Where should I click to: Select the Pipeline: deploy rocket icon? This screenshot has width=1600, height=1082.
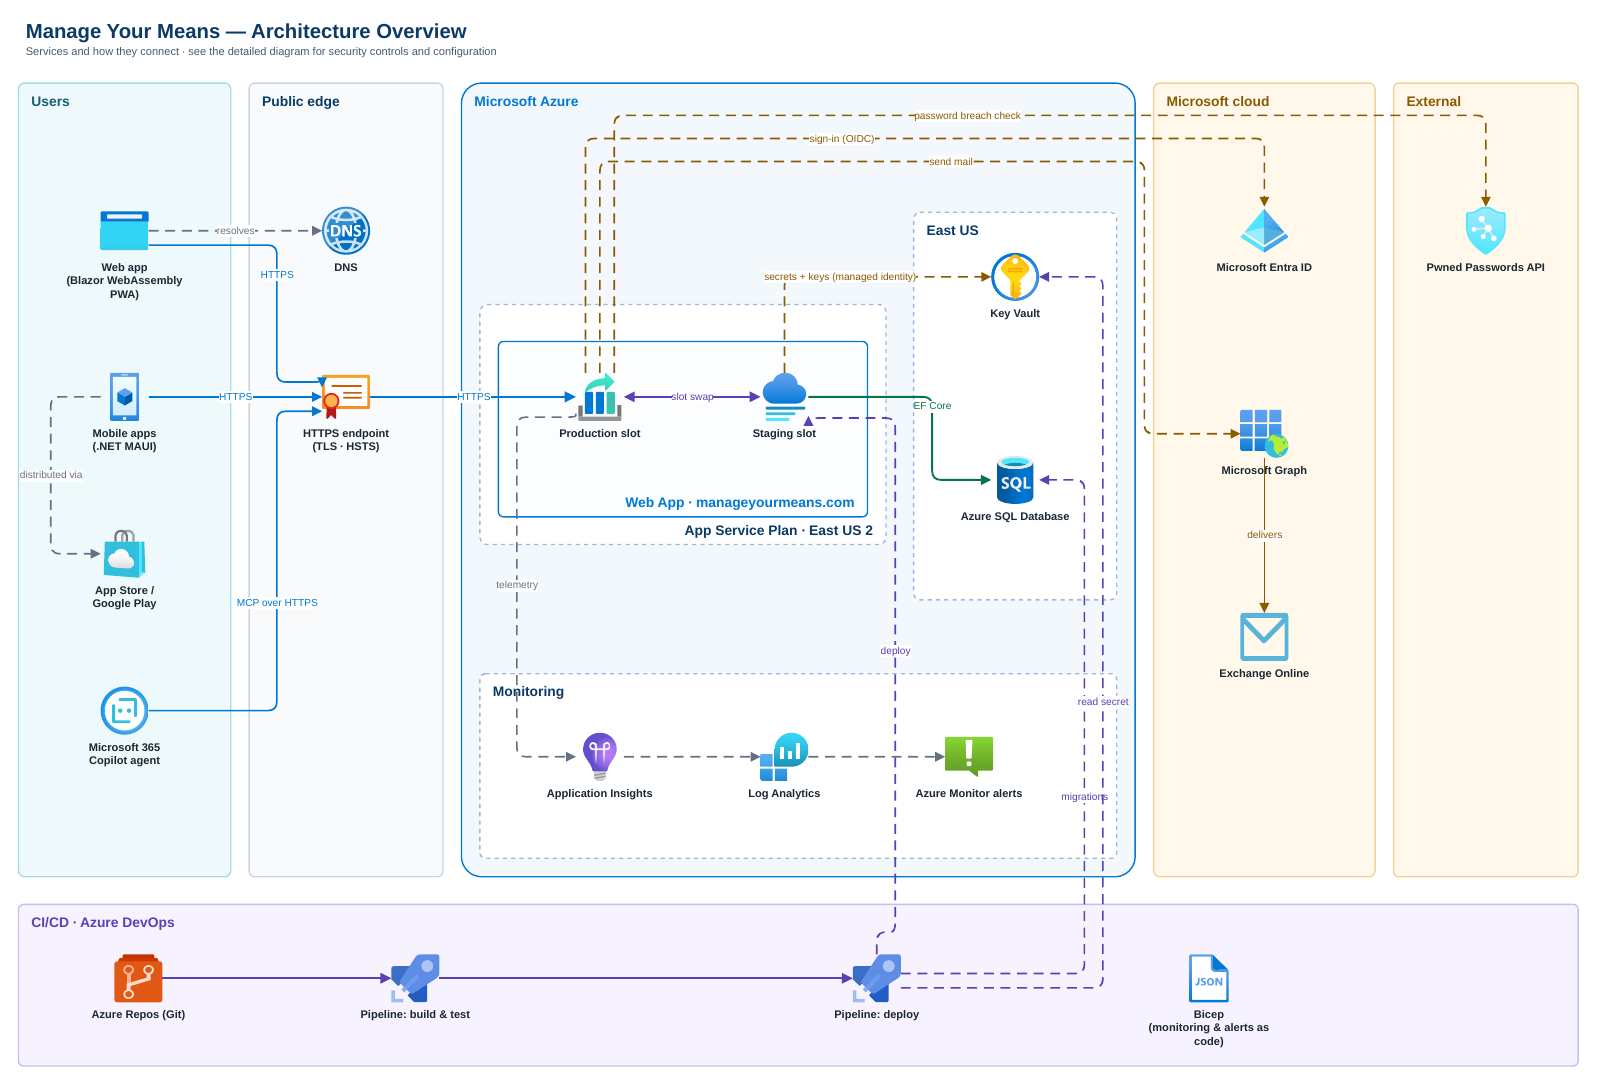pos(877,978)
